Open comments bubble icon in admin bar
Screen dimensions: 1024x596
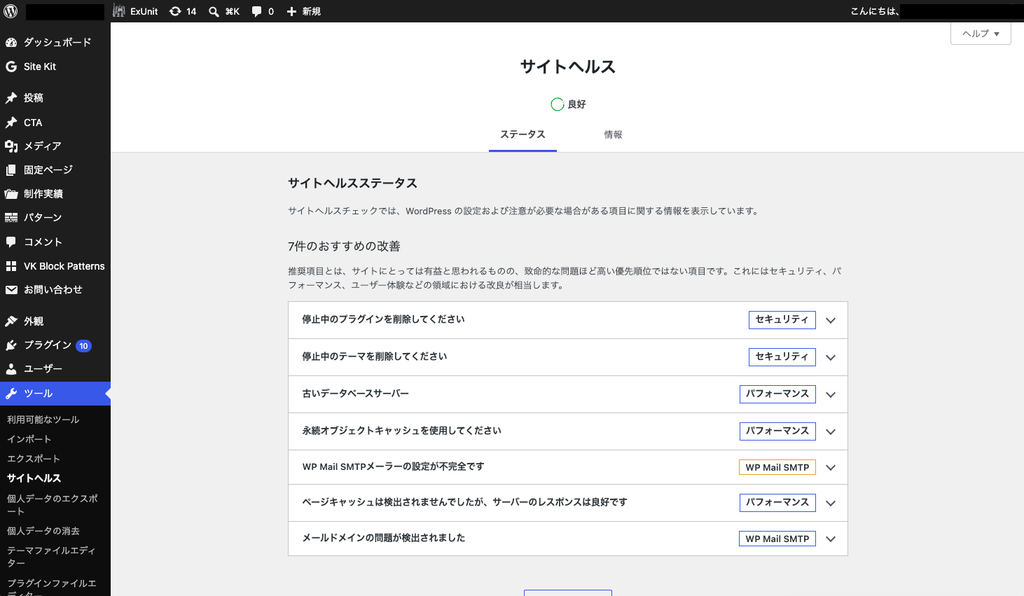click(x=257, y=12)
